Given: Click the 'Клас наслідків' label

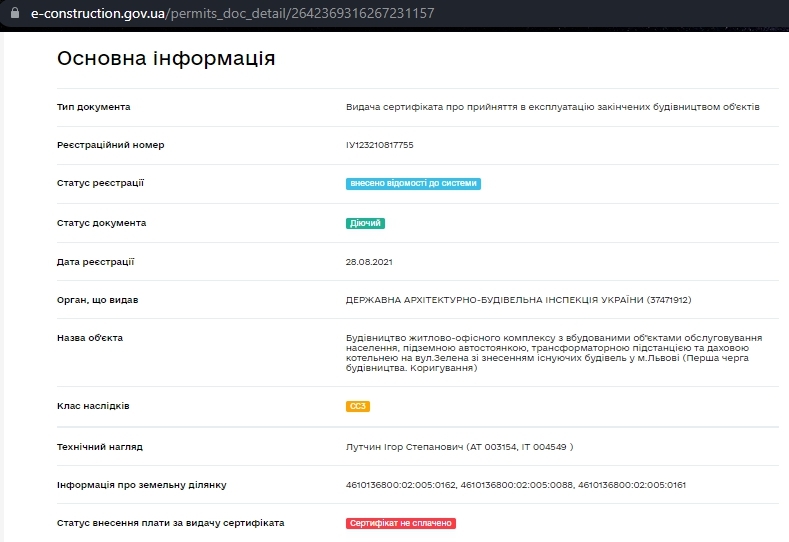Looking at the screenshot, I should click(x=93, y=406).
